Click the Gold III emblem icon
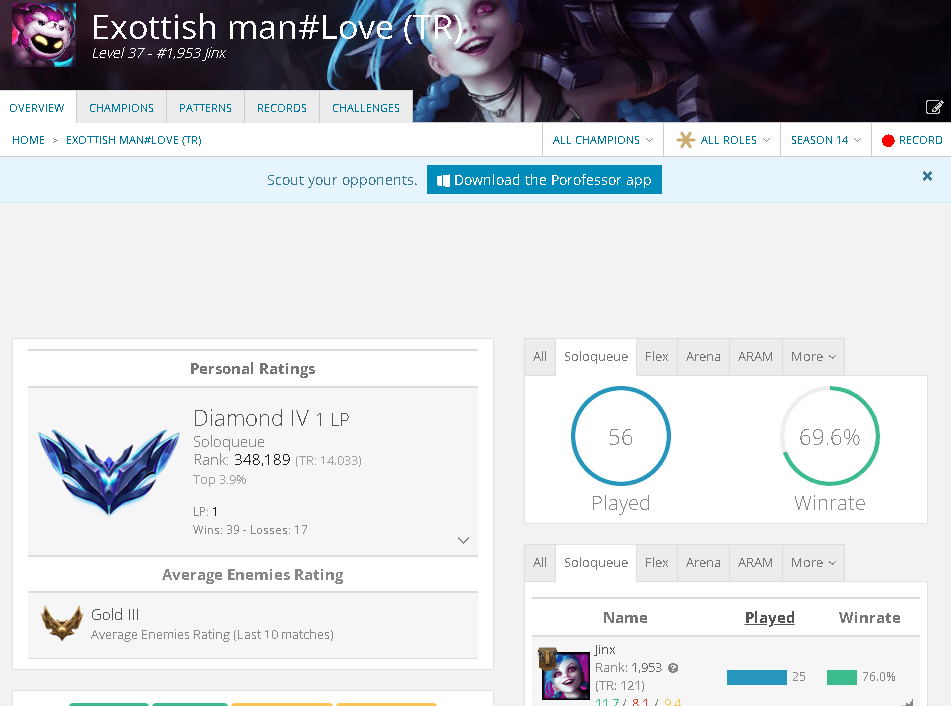The height and width of the screenshot is (706, 951). [62, 623]
